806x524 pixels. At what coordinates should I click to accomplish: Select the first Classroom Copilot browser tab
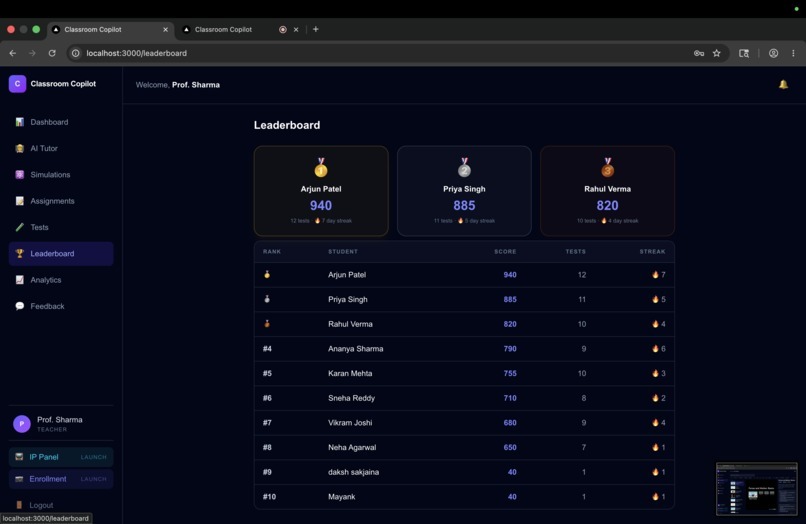click(x=111, y=29)
